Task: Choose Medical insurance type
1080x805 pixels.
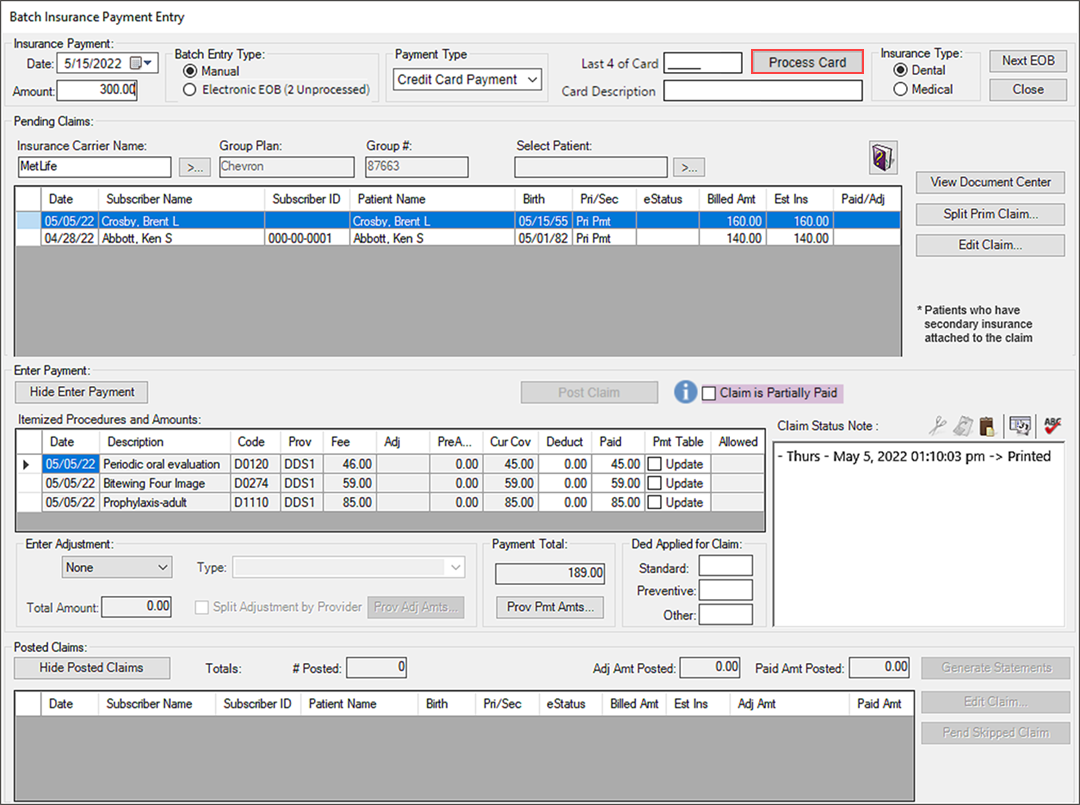Action: tap(900, 89)
